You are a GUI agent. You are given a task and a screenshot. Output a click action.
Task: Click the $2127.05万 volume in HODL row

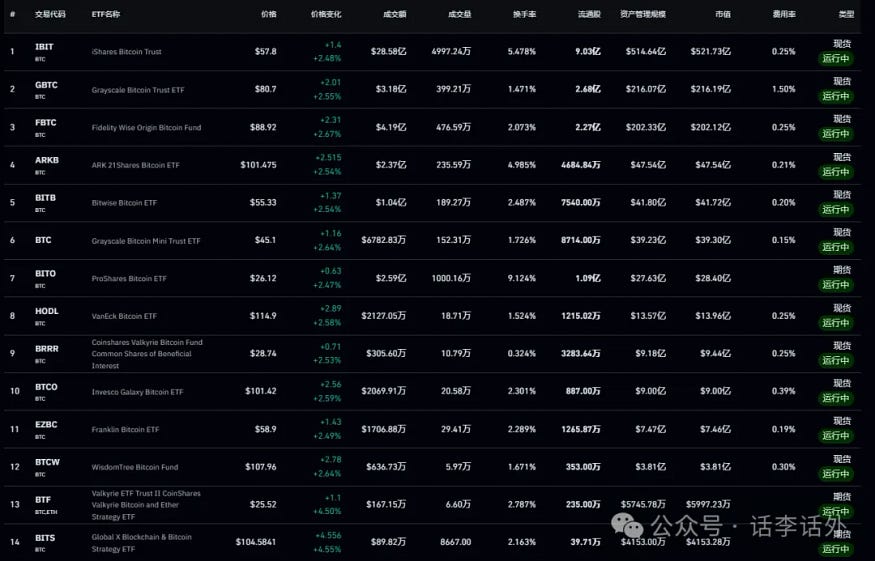[x=383, y=316]
